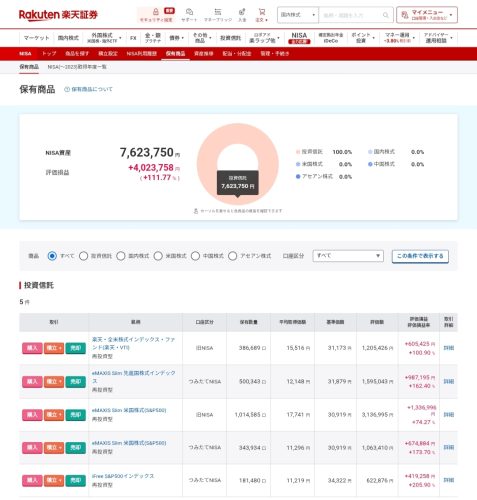Screen dimensions: 477x500
Task: Buy iFree S&P500 インデックス fund
Action: 32,480
